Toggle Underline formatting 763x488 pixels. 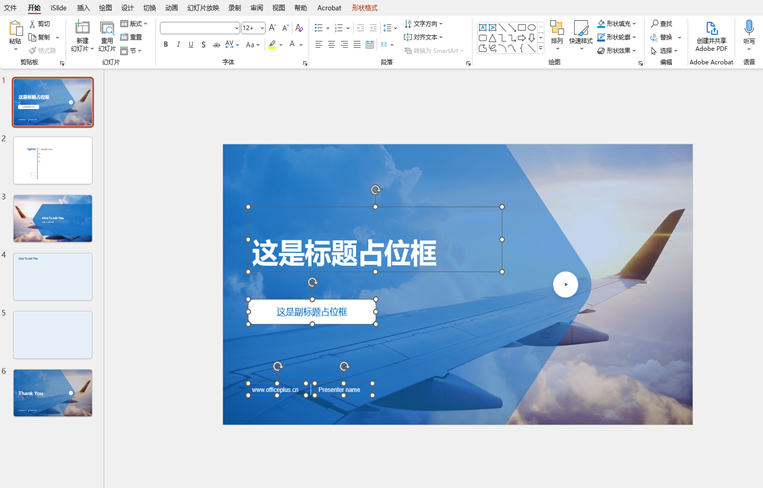click(x=191, y=44)
